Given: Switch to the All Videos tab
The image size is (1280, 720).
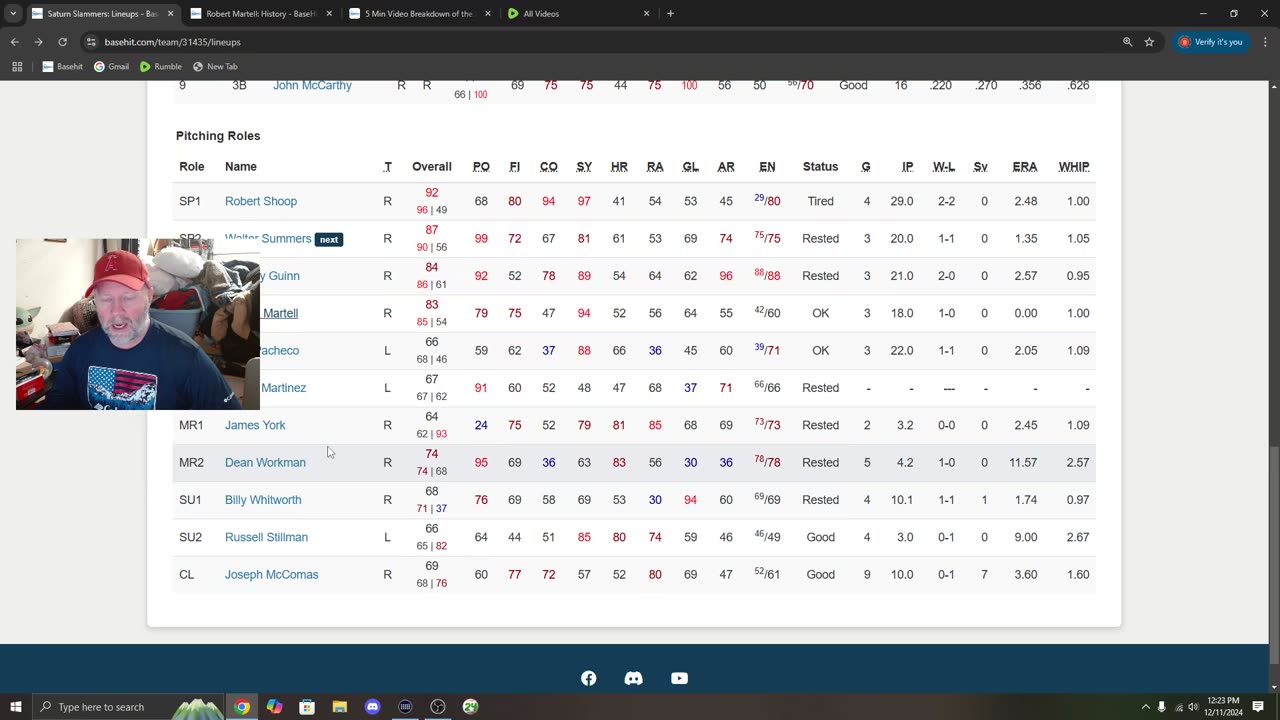Looking at the screenshot, I should point(577,14).
